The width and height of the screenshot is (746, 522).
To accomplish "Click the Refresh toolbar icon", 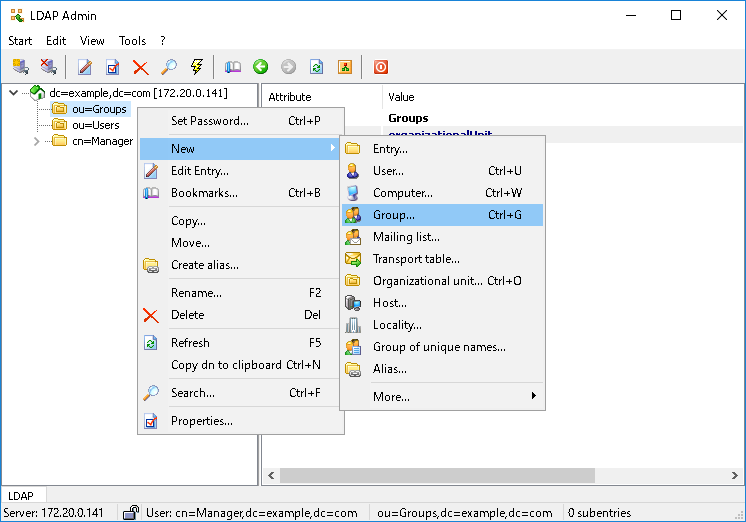I will (x=317, y=67).
